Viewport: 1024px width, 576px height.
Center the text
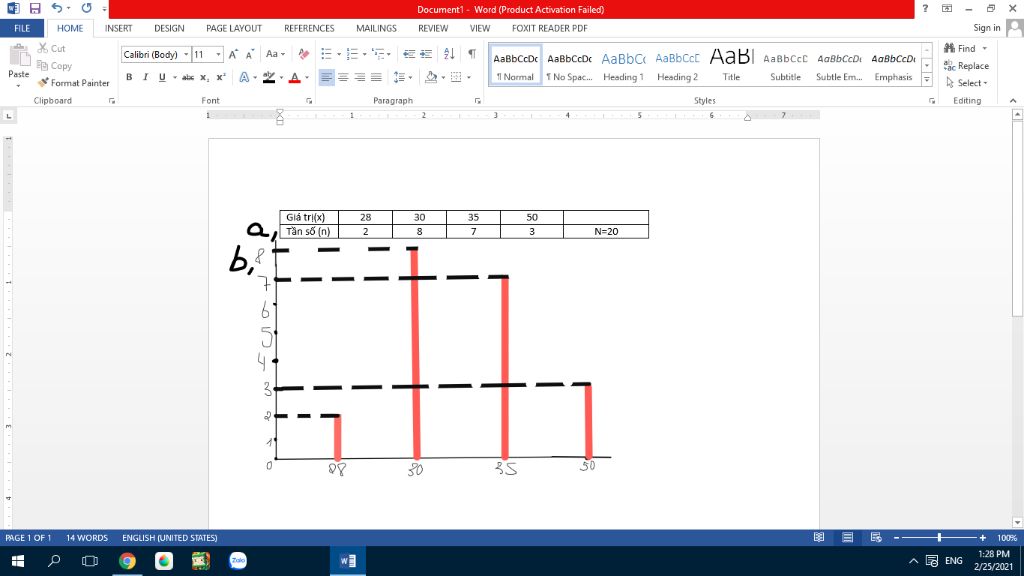pos(343,77)
